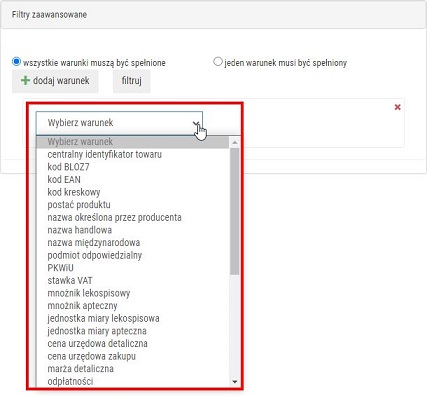Click the green plus add-condition icon
Screen dimensions: 427x396
point(25,80)
